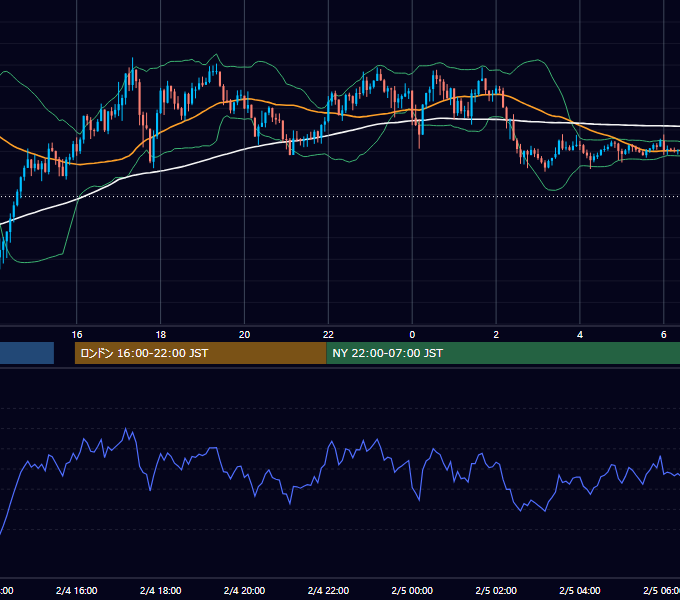Click the "18" hour label on price chart axis

click(x=160, y=335)
